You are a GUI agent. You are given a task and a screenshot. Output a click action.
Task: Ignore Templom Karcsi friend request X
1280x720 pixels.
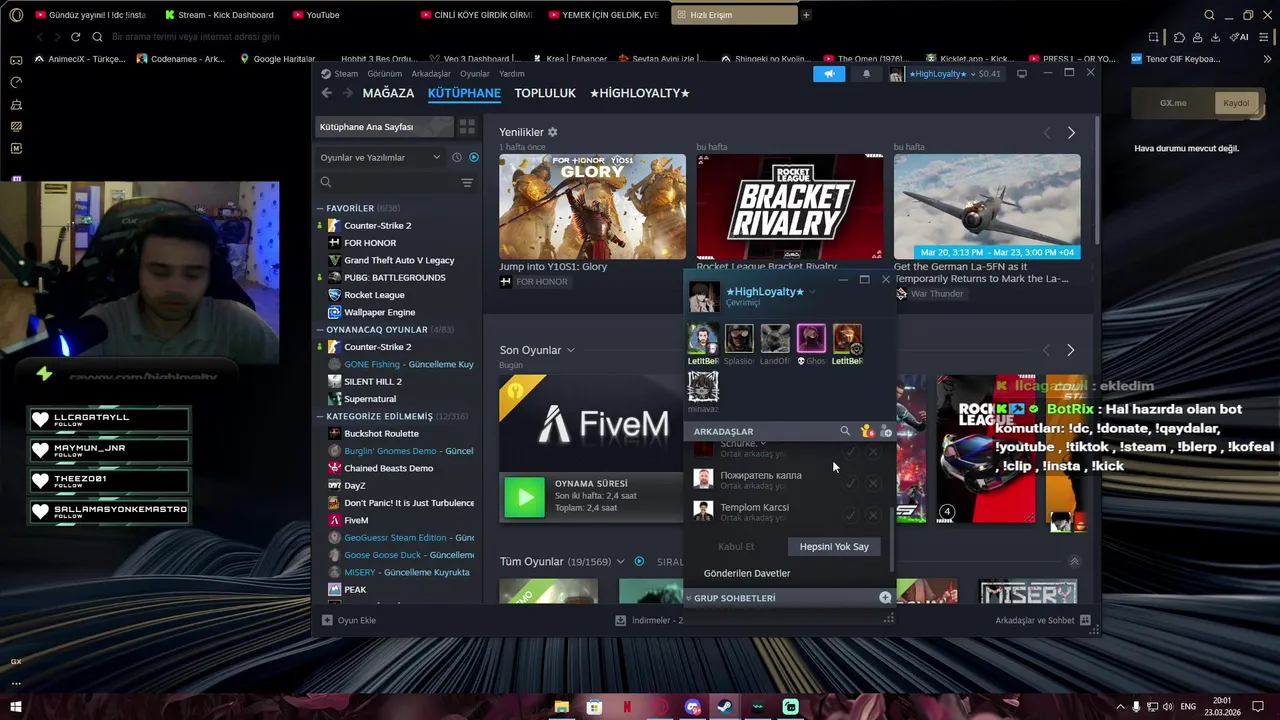pos(873,514)
